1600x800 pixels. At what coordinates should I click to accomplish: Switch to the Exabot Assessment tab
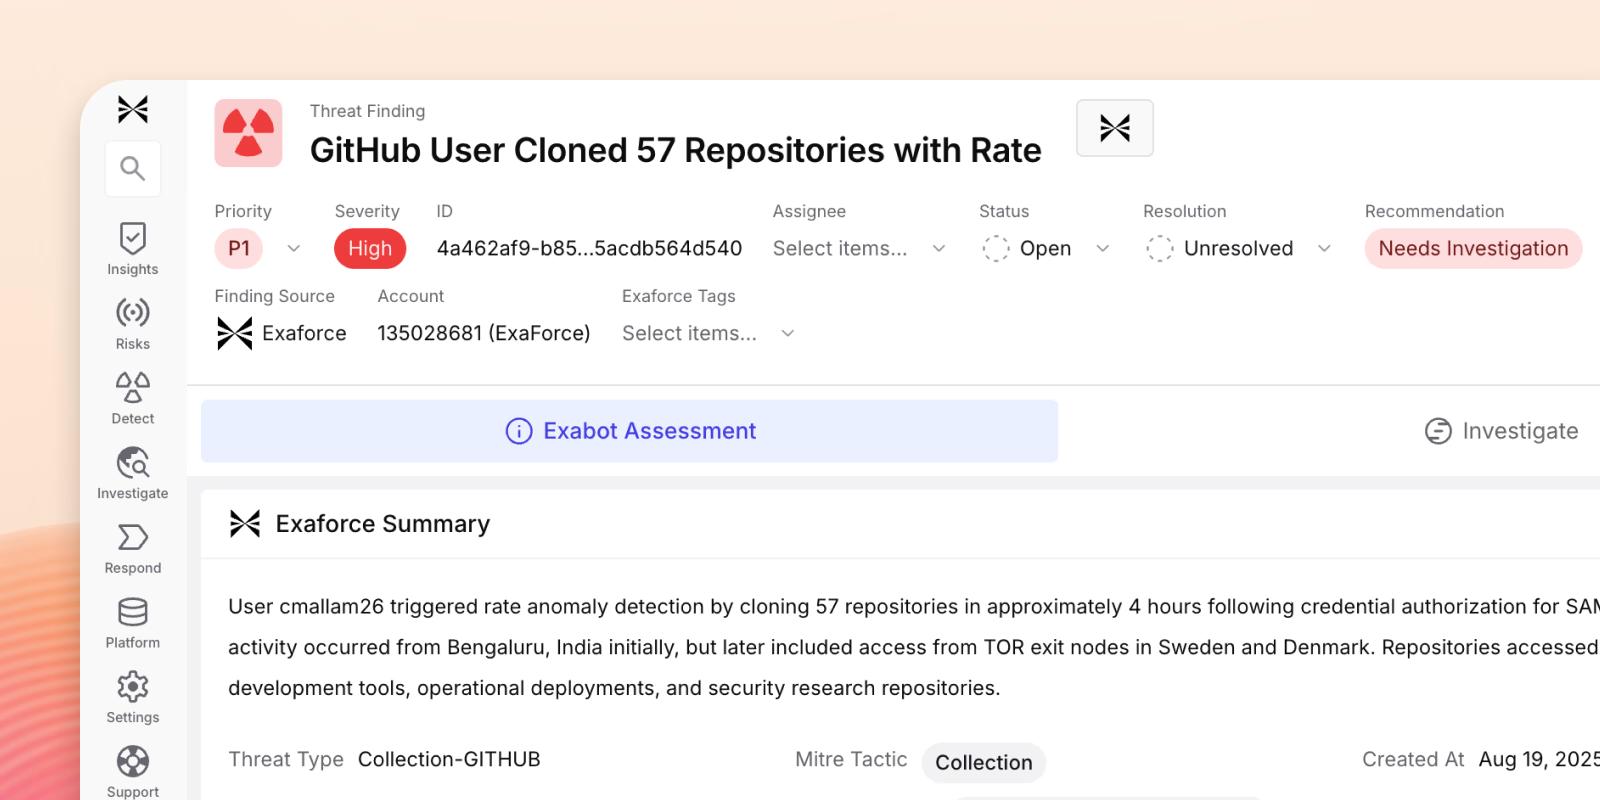coord(630,431)
